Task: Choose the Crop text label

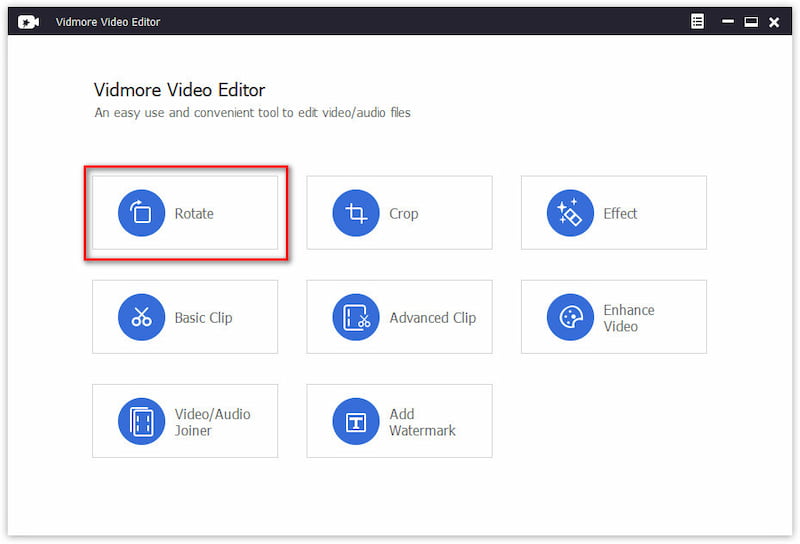Action: tap(404, 214)
